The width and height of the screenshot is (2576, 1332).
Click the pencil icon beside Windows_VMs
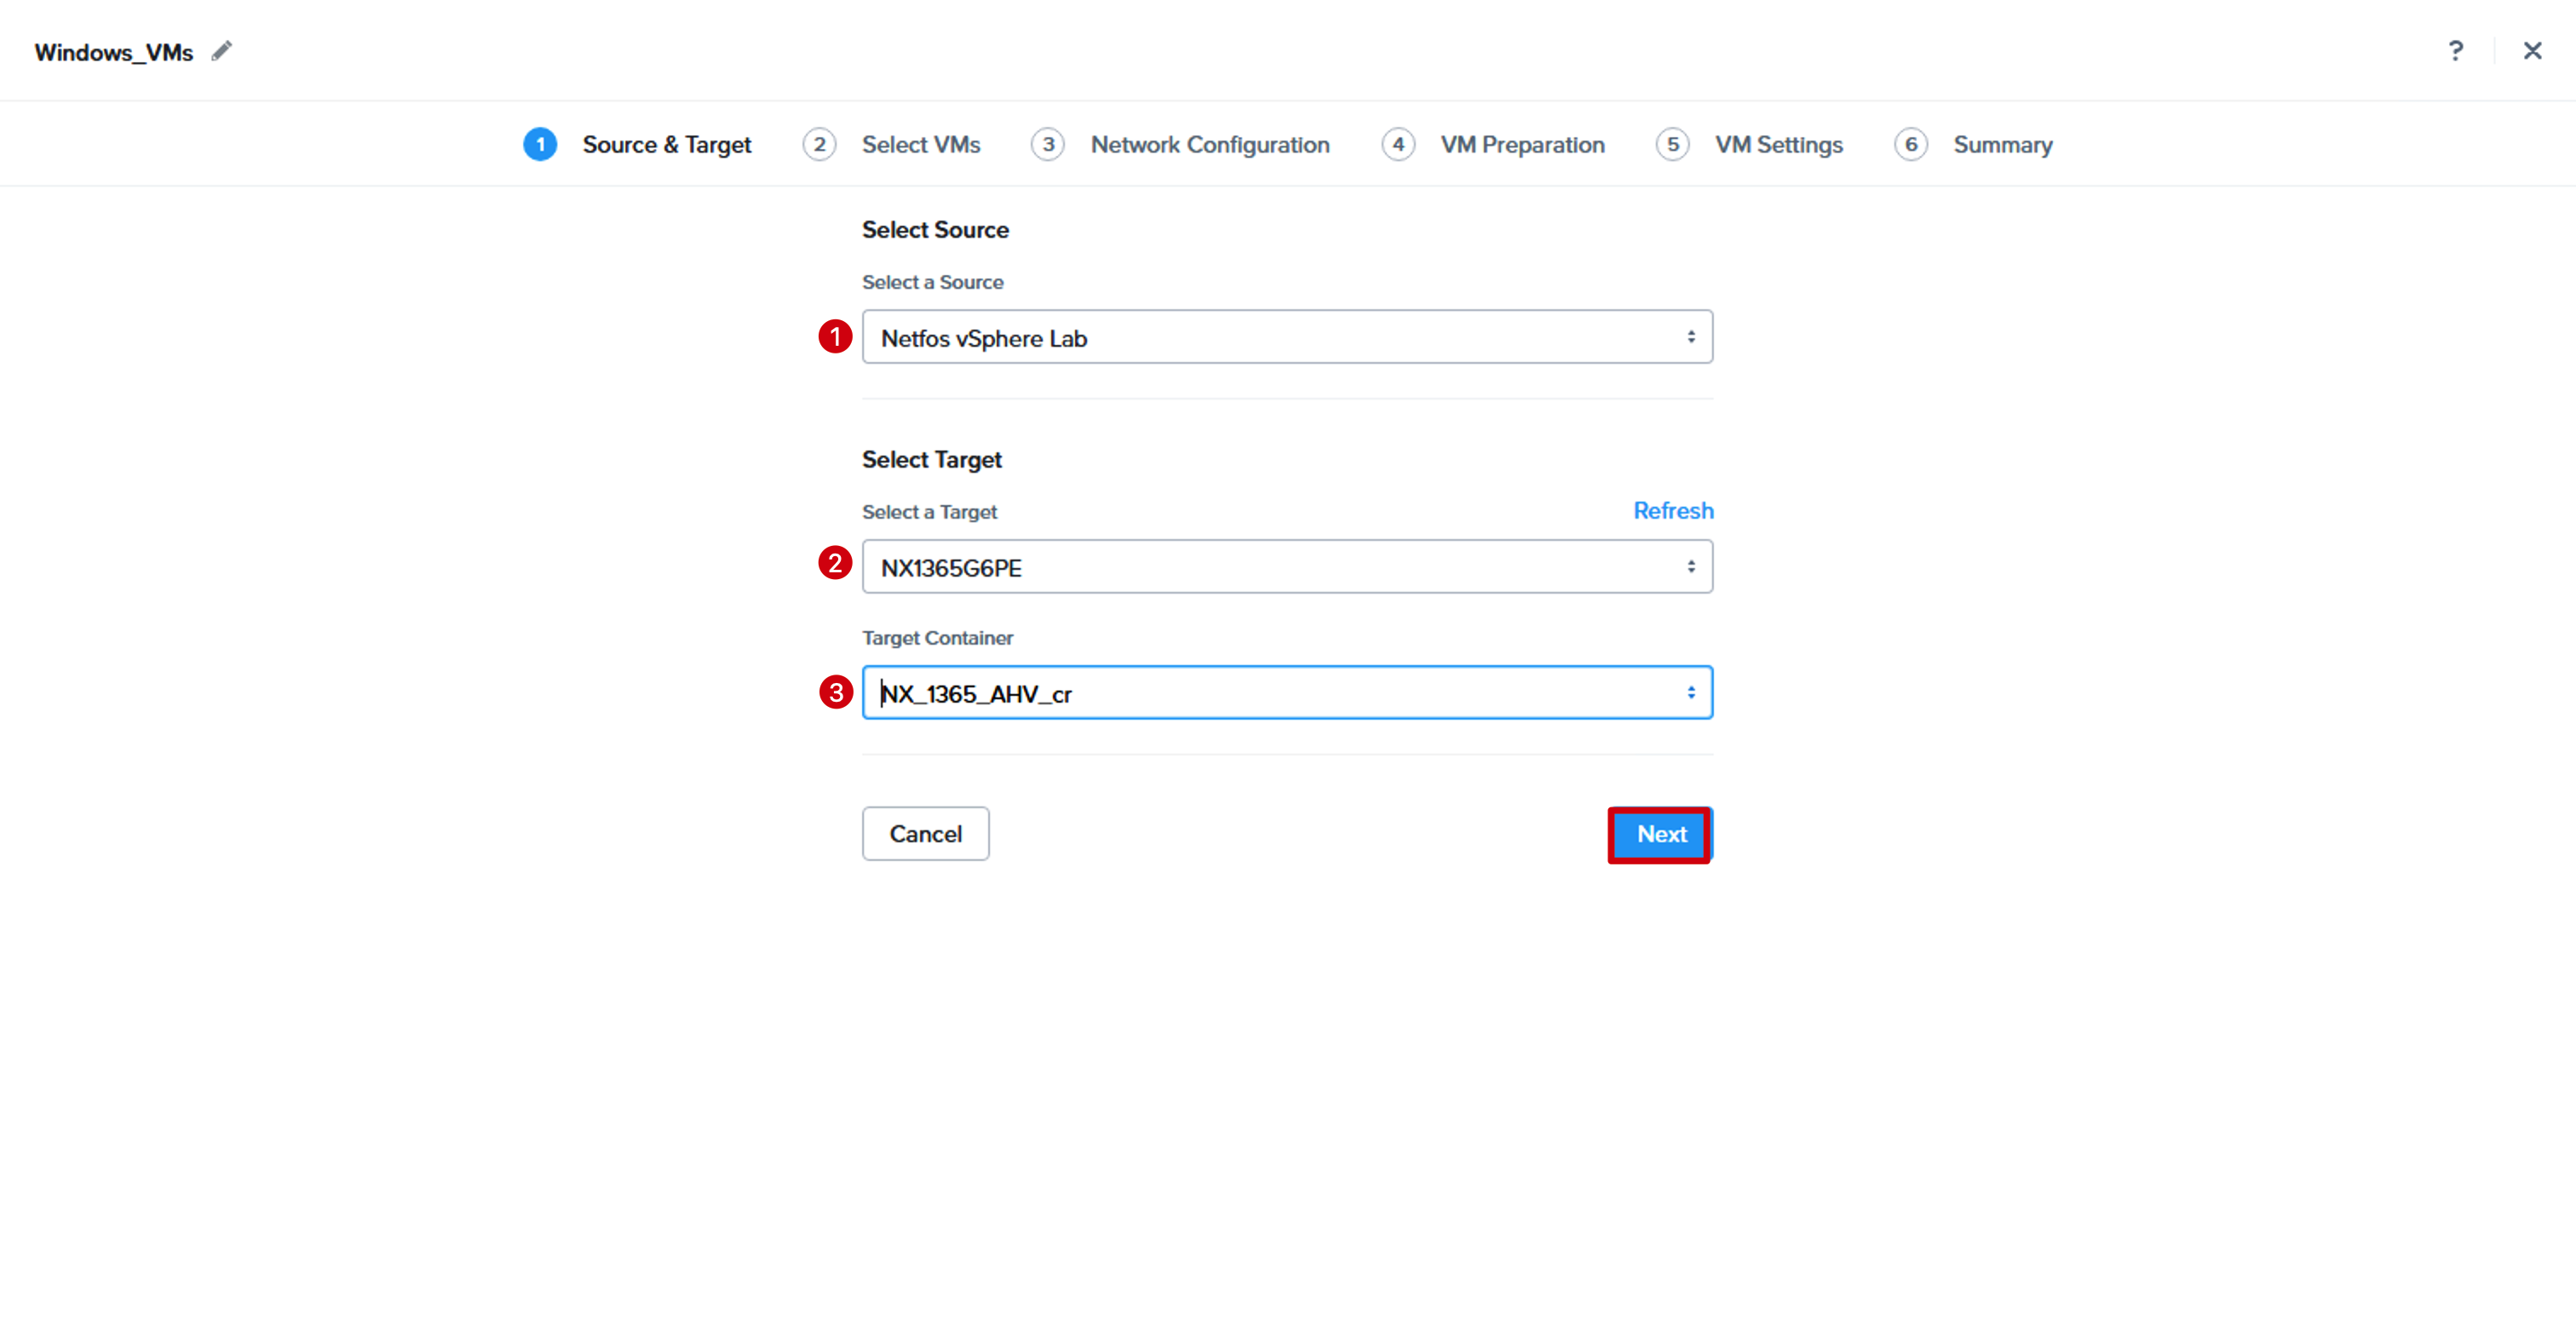(222, 51)
